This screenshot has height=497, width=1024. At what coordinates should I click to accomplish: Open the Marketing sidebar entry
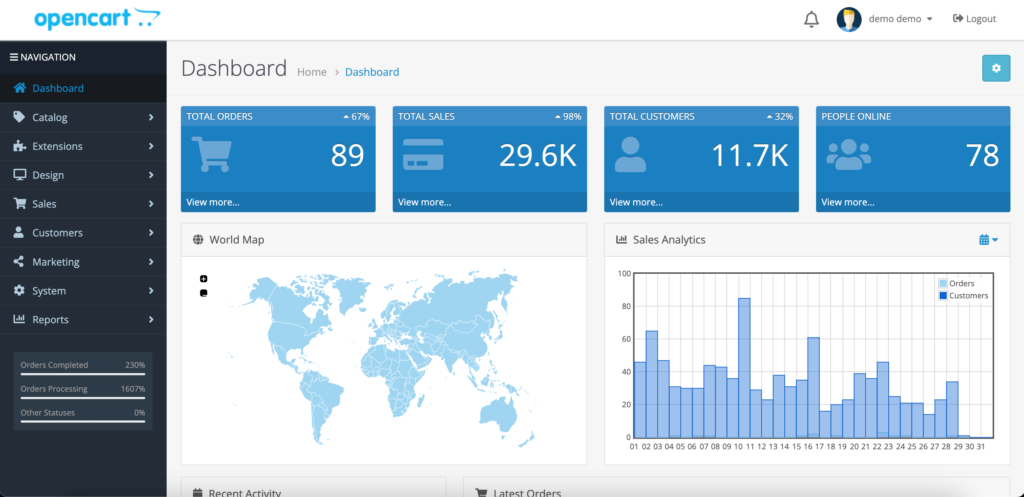pyautogui.click(x=83, y=262)
